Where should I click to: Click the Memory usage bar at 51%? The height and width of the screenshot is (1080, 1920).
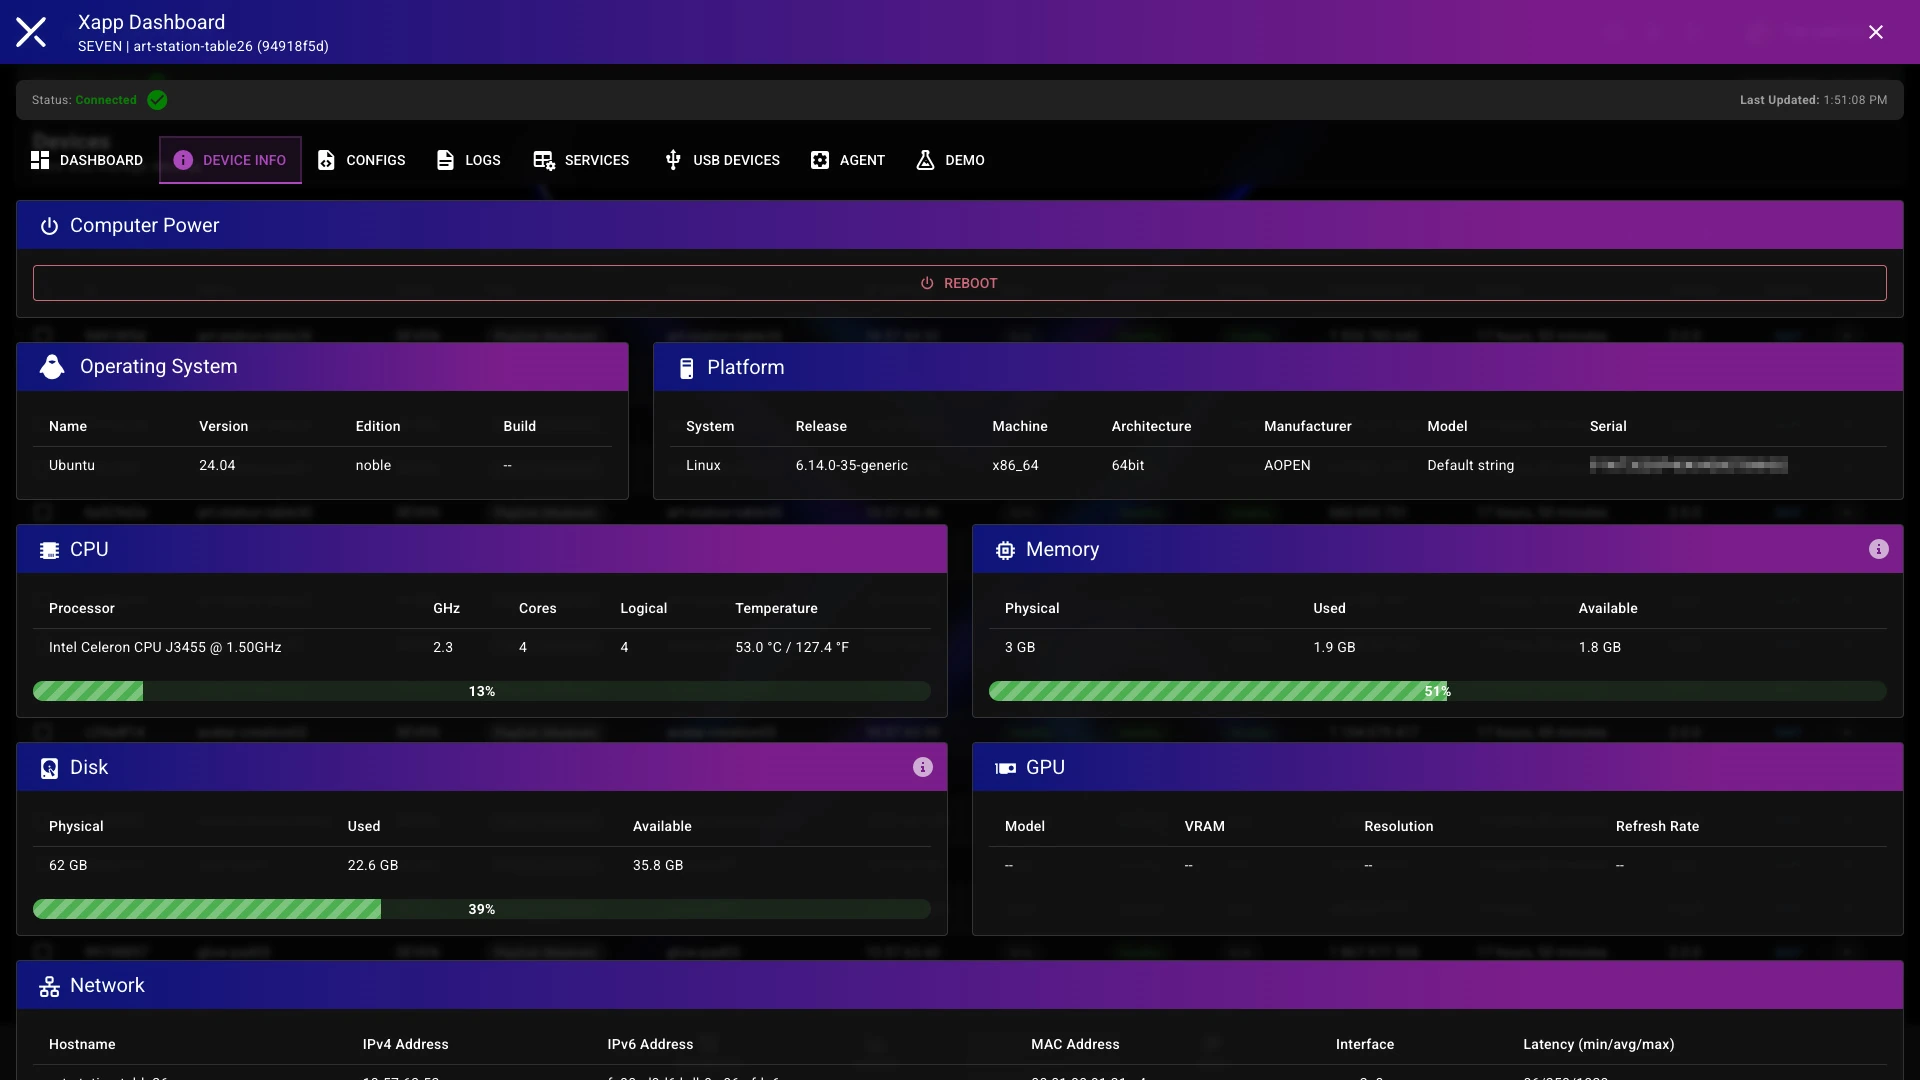[1438, 691]
